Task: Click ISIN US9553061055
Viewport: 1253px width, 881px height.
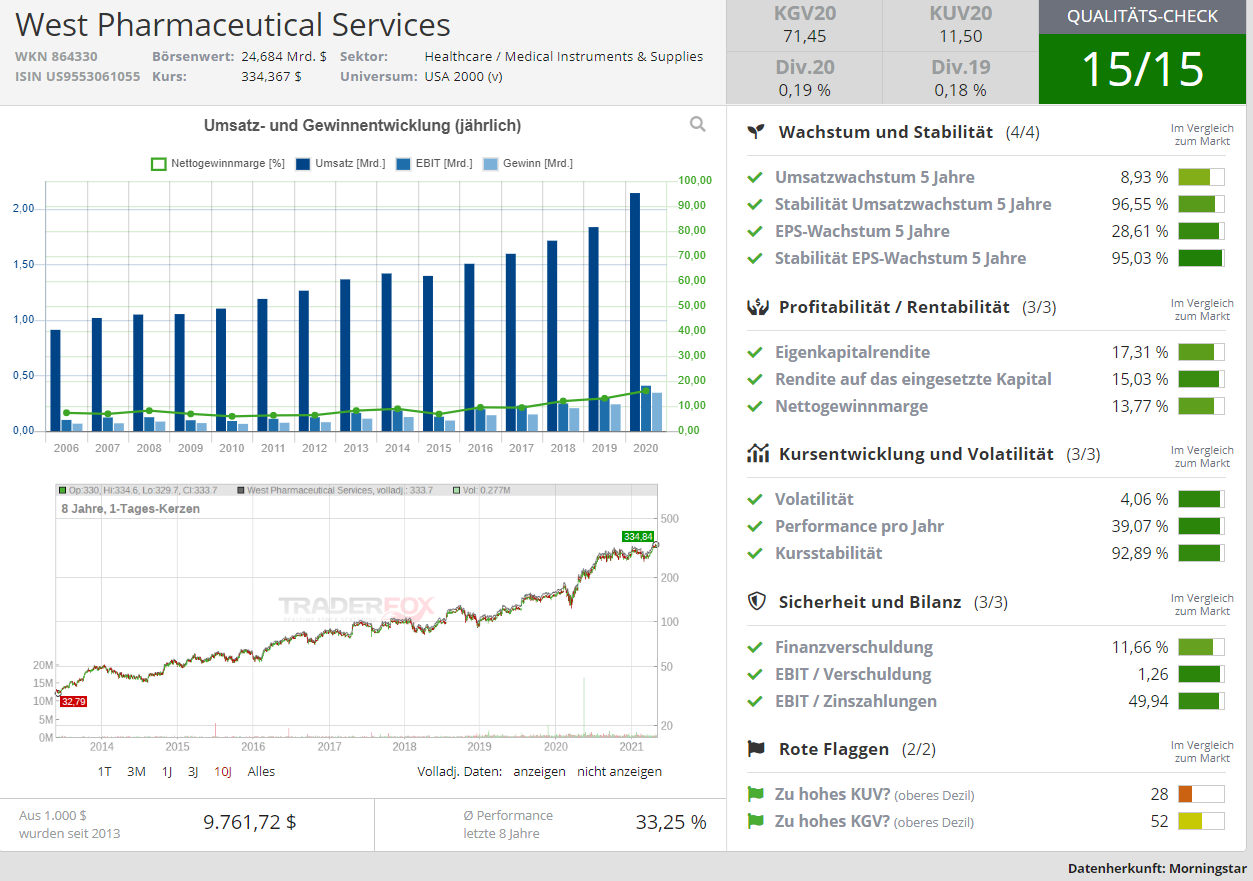Action: (77, 76)
